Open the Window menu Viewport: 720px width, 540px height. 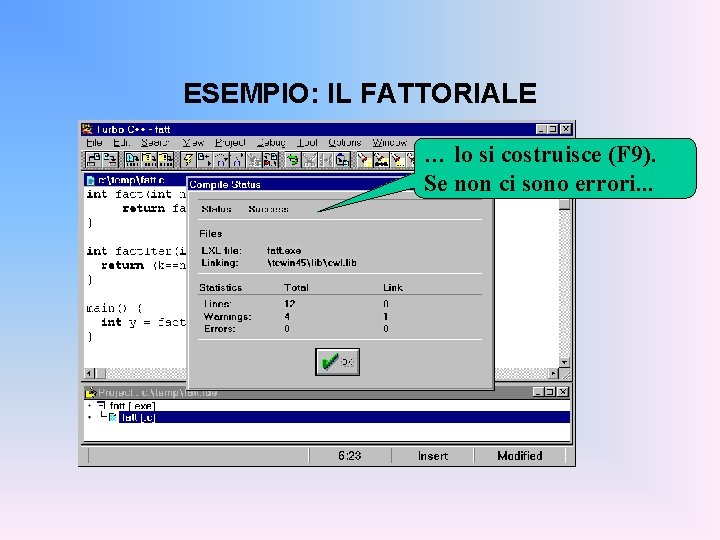pos(389,143)
